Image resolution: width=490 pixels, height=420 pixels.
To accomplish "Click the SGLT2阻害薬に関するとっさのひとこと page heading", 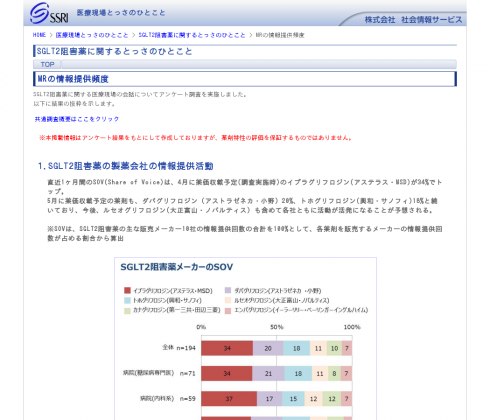I will pos(114,51).
